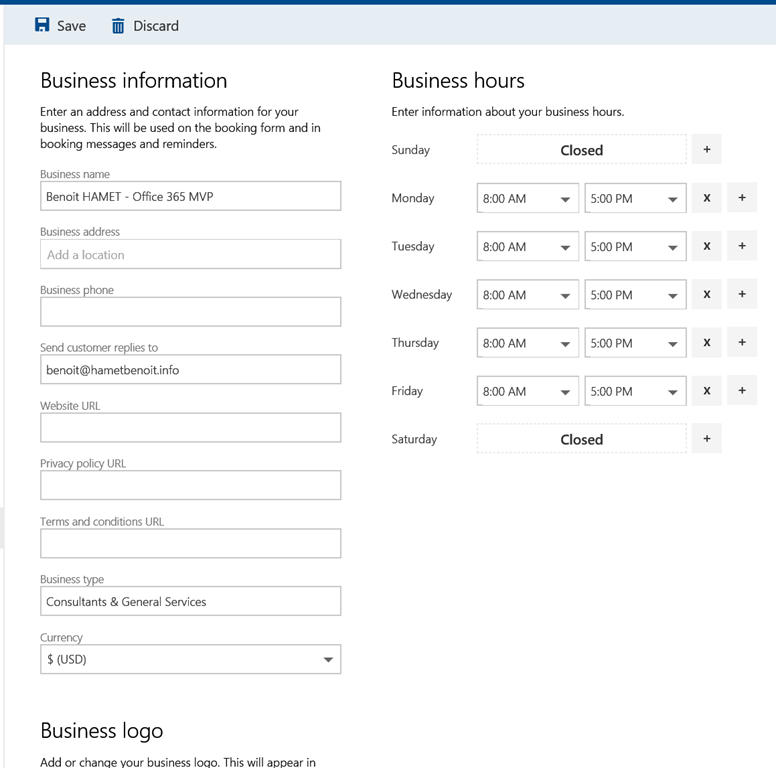This screenshot has height=768, width=776.
Task: Expand Thursday start time dropdown
Action: (x=527, y=343)
